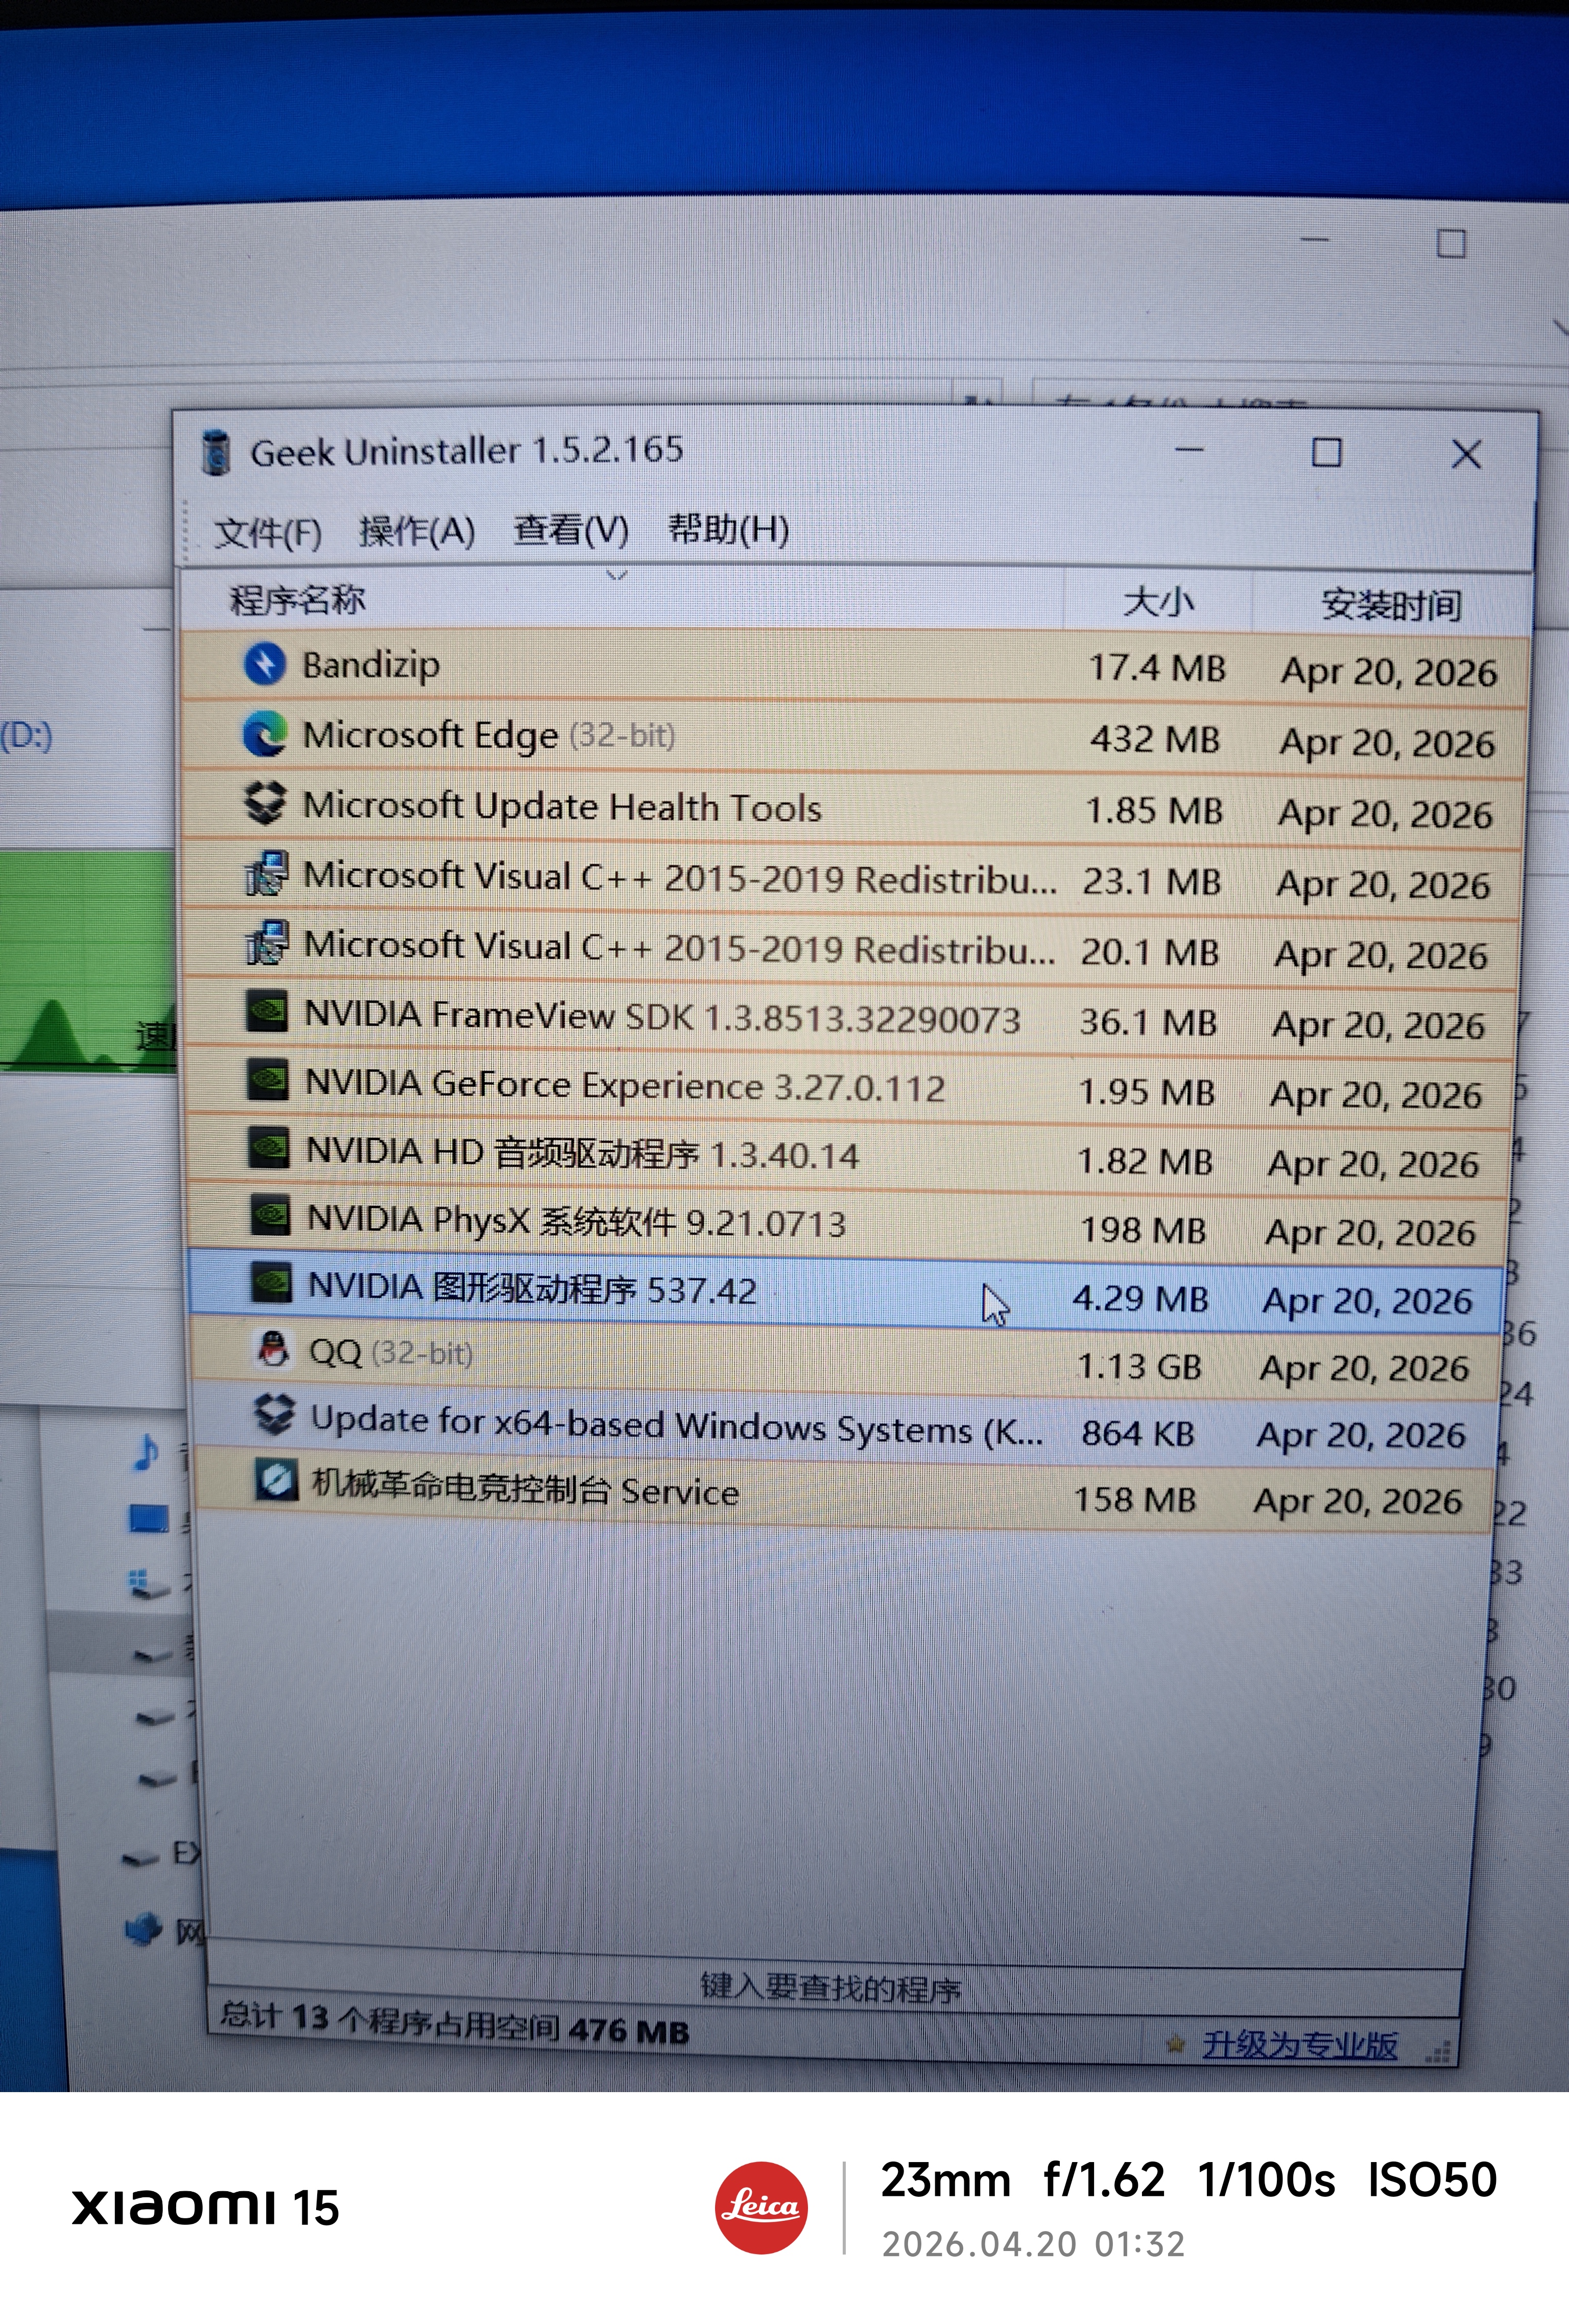The image size is (1569, 2324).
Task: Click the NVIDIA HD 音频驱动程序 icon
Action: click(x=269, y=1149)
